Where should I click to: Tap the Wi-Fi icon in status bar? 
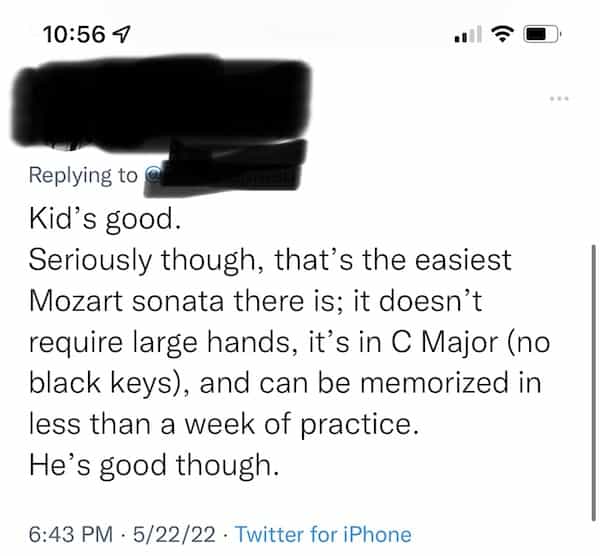point(503,32)
